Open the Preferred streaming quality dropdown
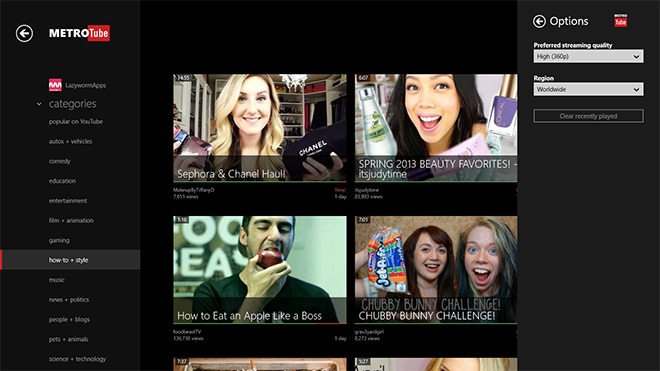 [588, 56]
